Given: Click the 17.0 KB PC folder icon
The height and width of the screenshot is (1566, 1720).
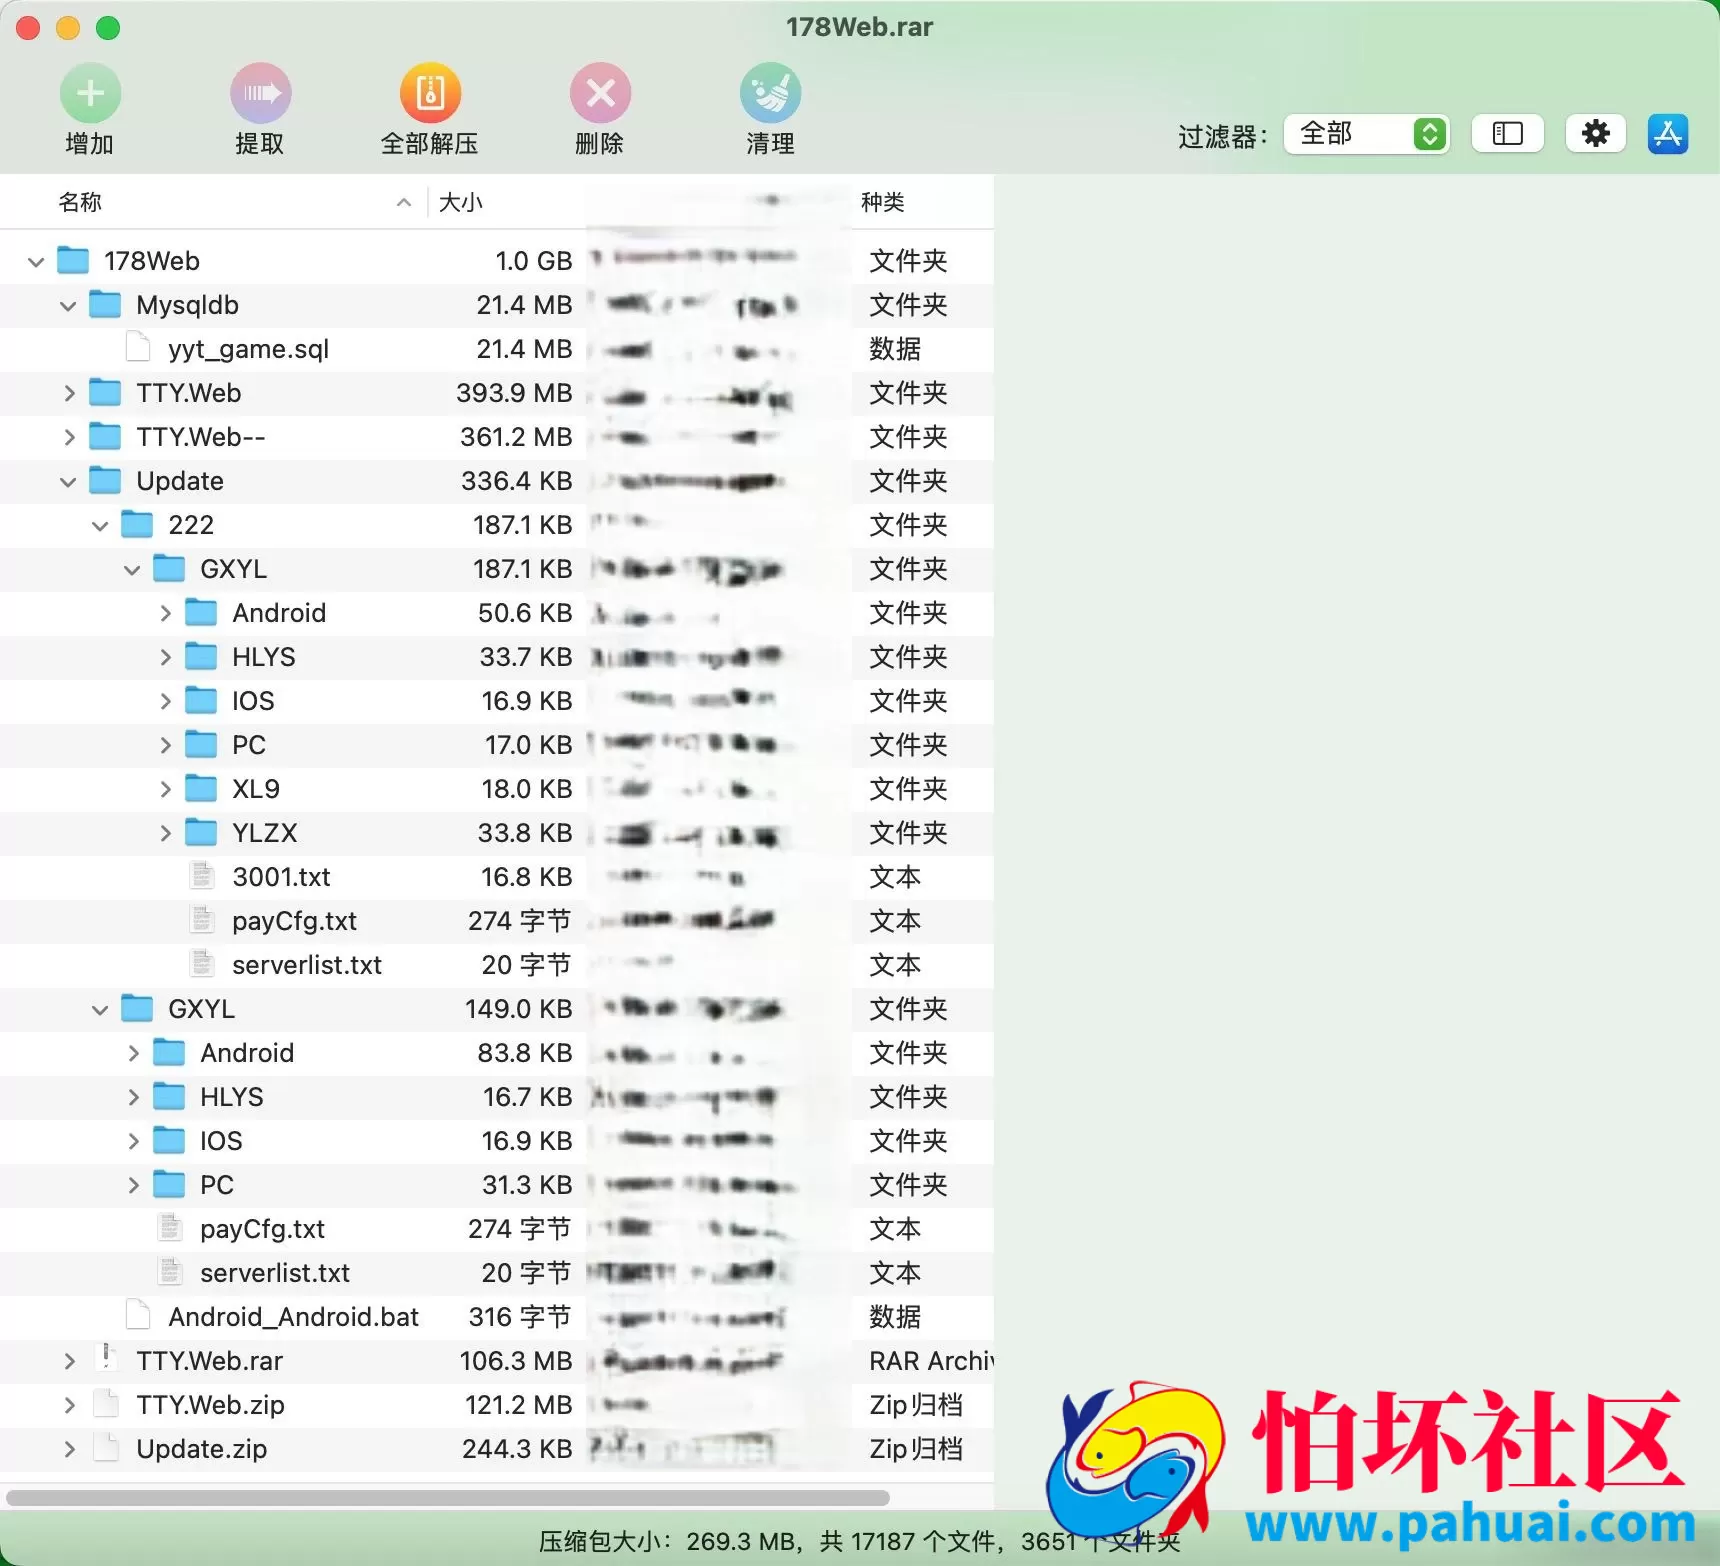Looking at the screenshot, I should (201, 744).
